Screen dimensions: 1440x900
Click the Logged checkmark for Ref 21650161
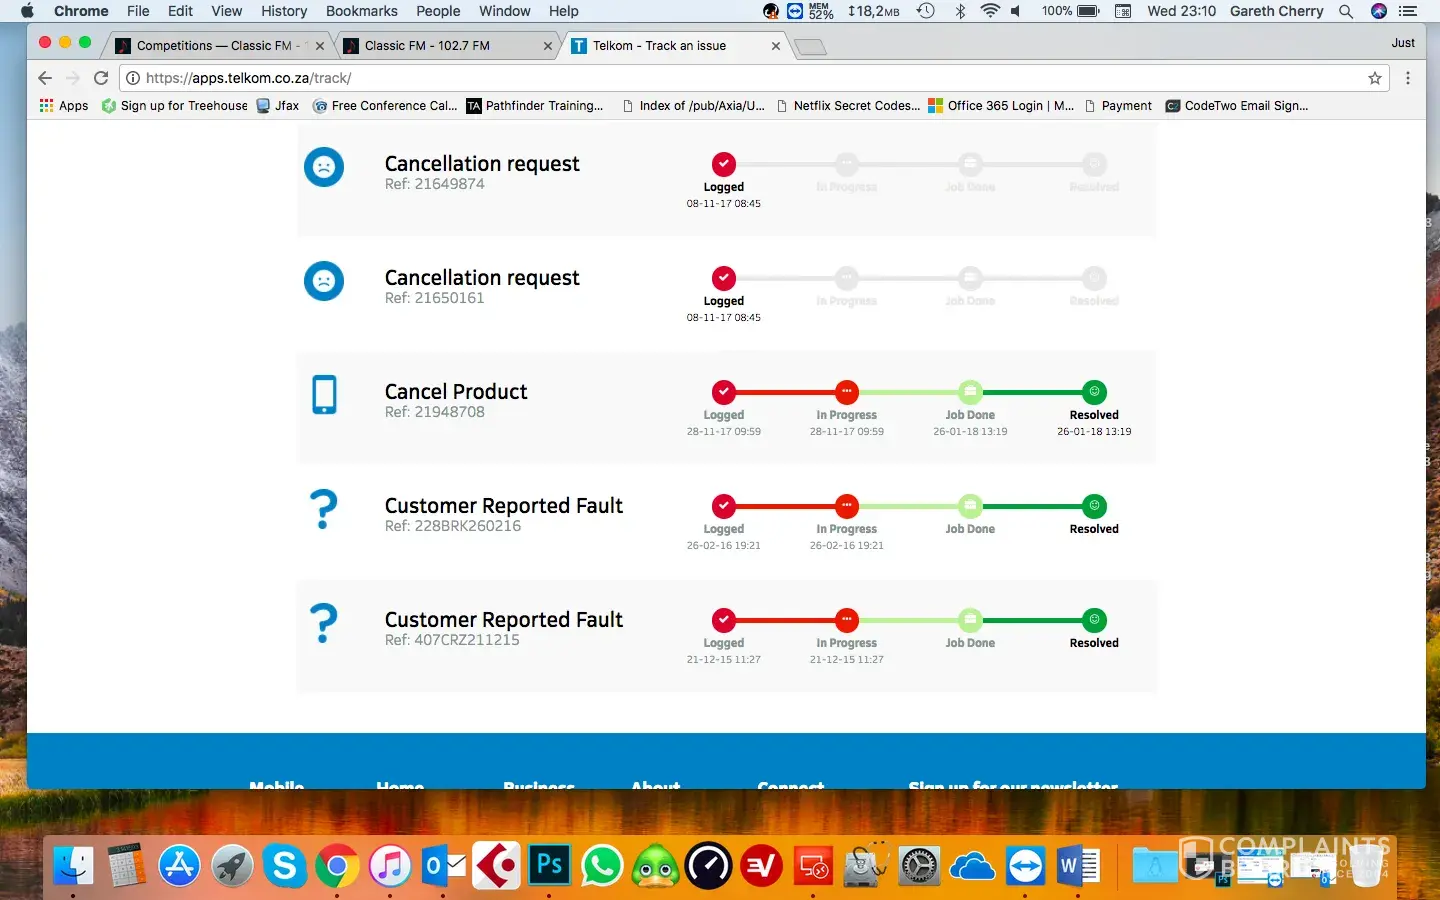(724, 278)
